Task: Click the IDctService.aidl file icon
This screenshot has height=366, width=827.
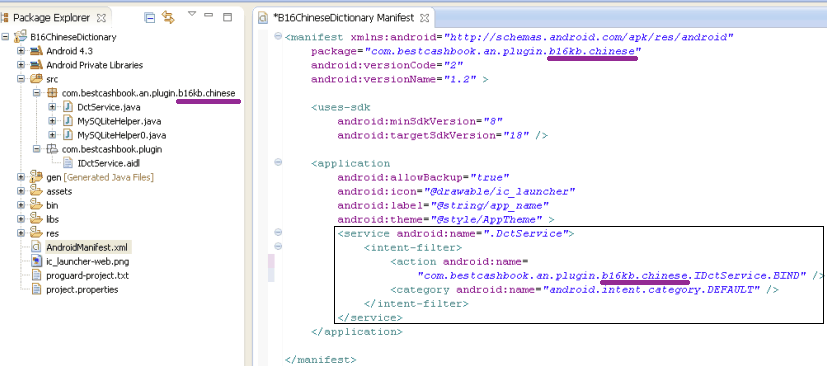Action: point(68,163)
